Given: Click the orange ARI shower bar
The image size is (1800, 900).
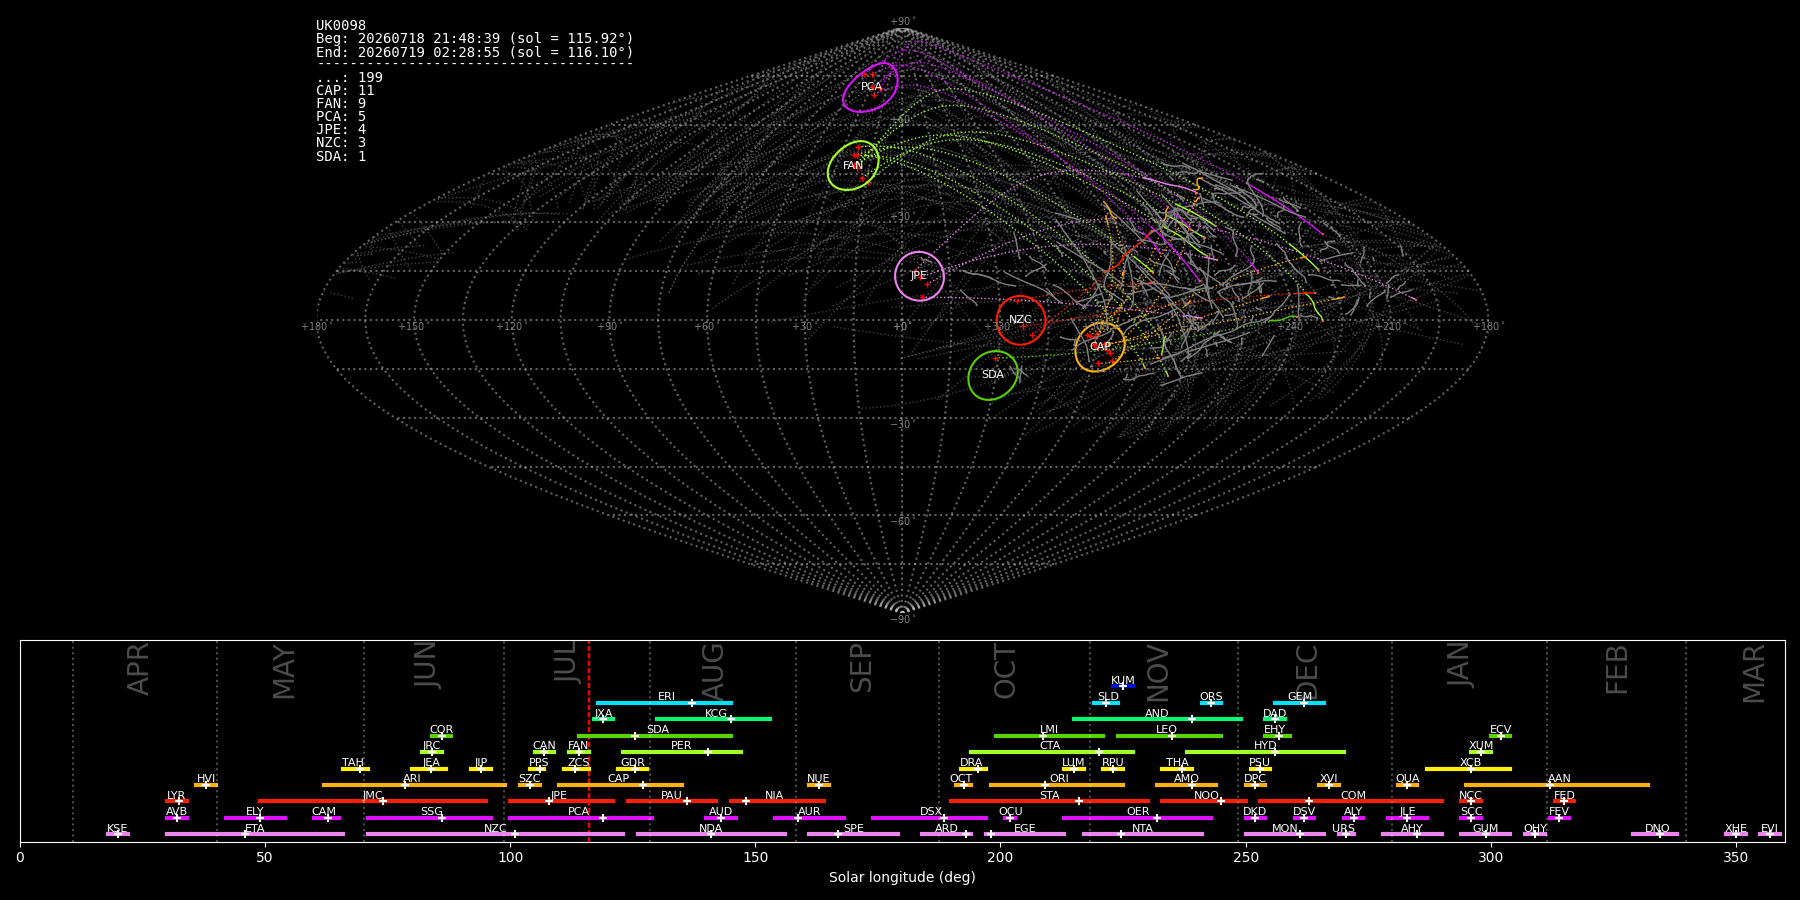Looking at the screenshot, I should 414,785.
